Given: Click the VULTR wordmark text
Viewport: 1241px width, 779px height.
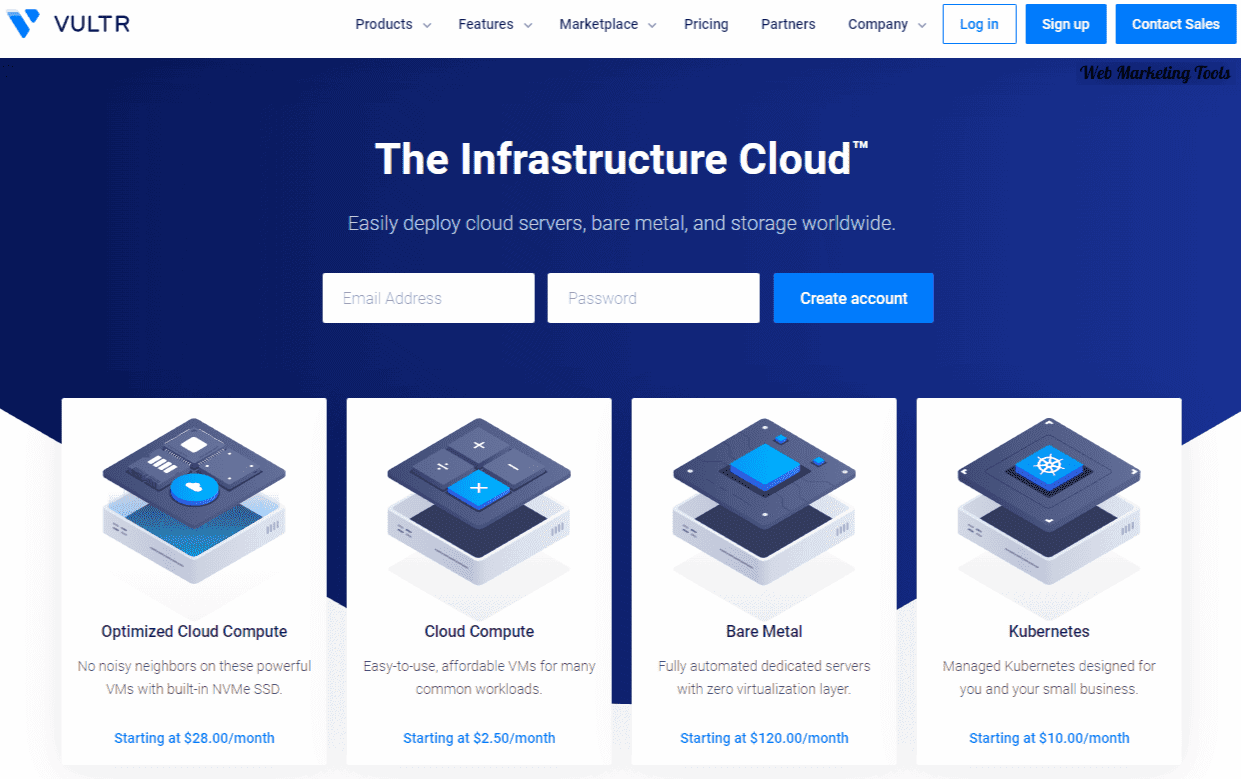Looking at the screenshot, I should click(92, 24).
